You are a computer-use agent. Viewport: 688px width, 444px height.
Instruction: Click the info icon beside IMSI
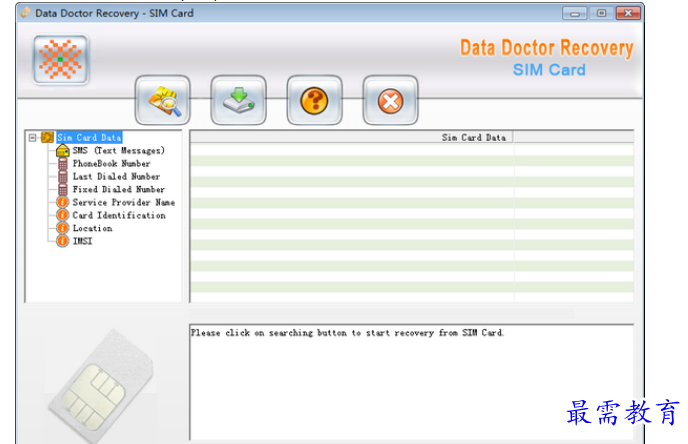pyautogui.click(x=63, y=241)
